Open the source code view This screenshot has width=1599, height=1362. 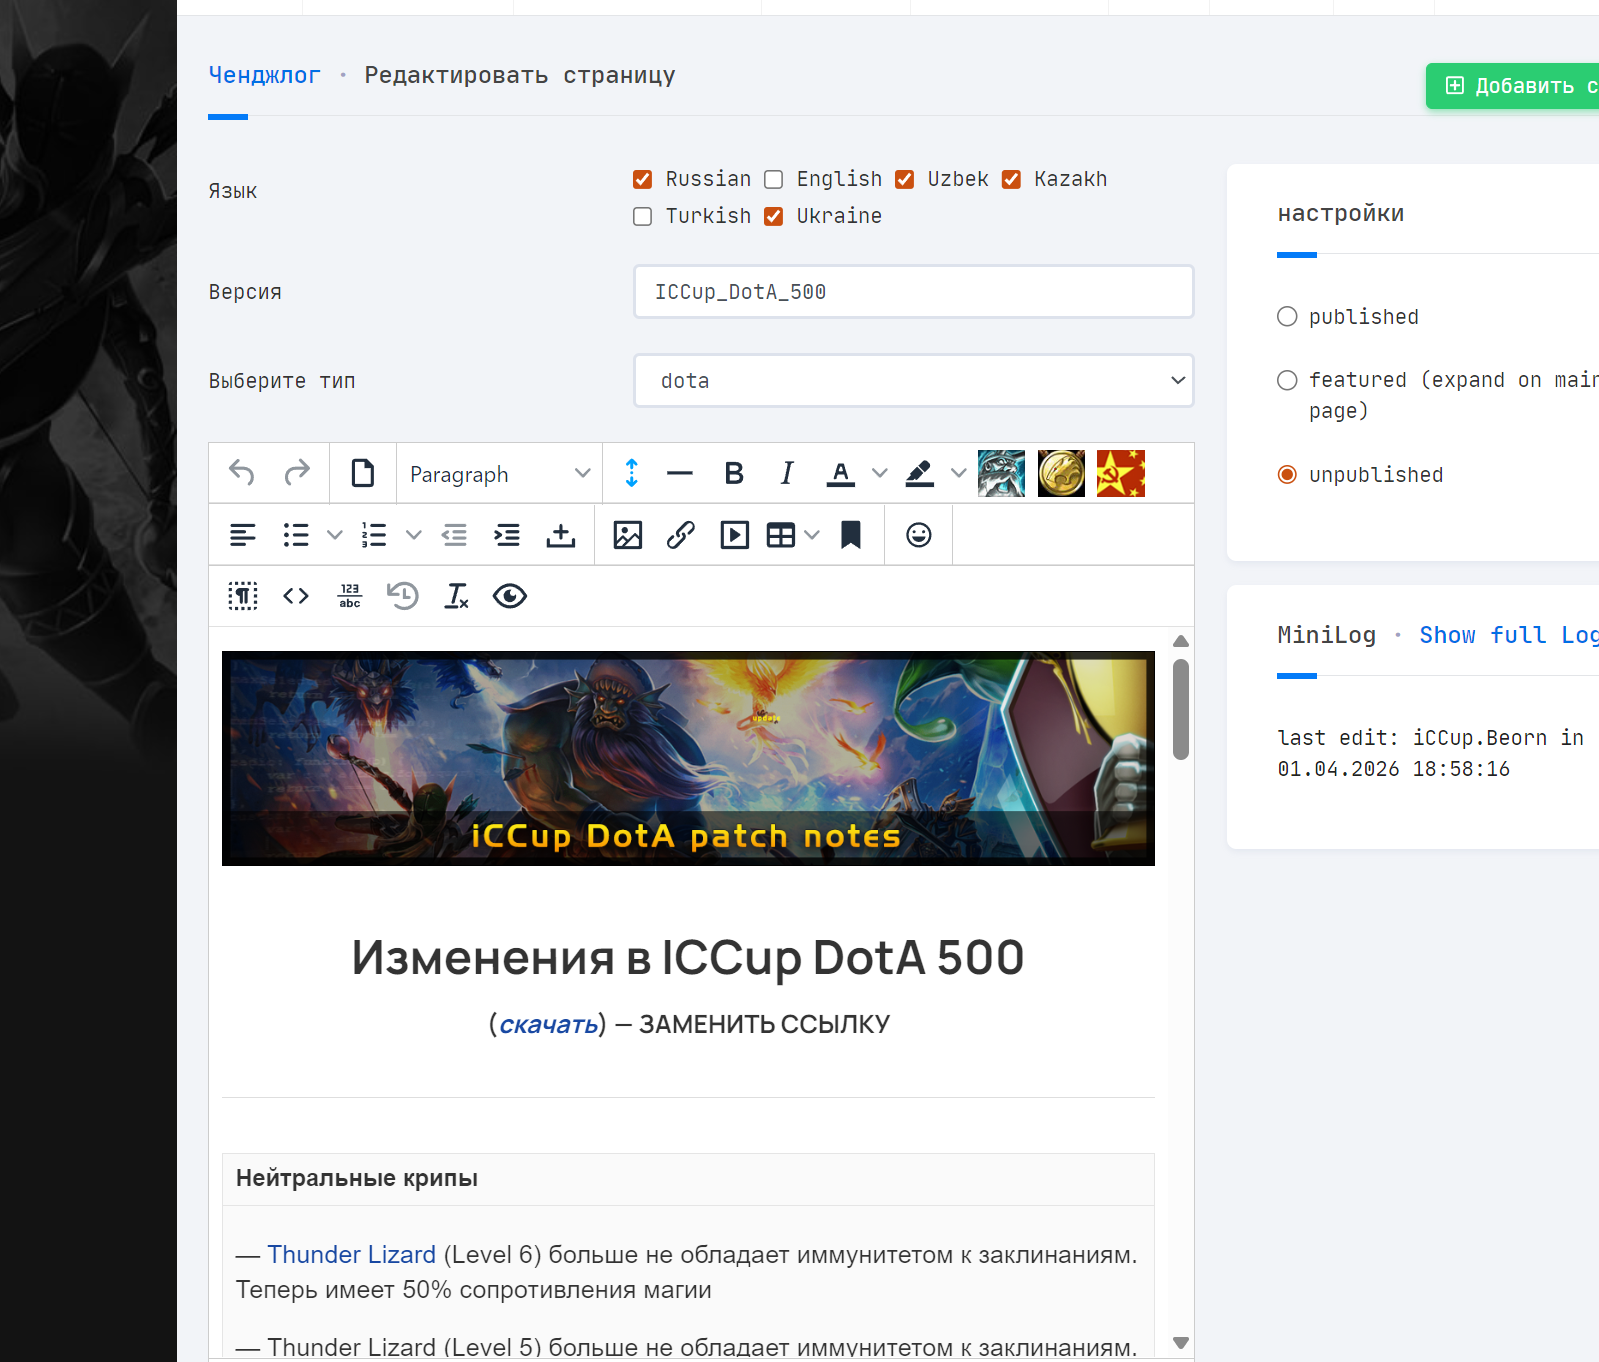[296, 596]
